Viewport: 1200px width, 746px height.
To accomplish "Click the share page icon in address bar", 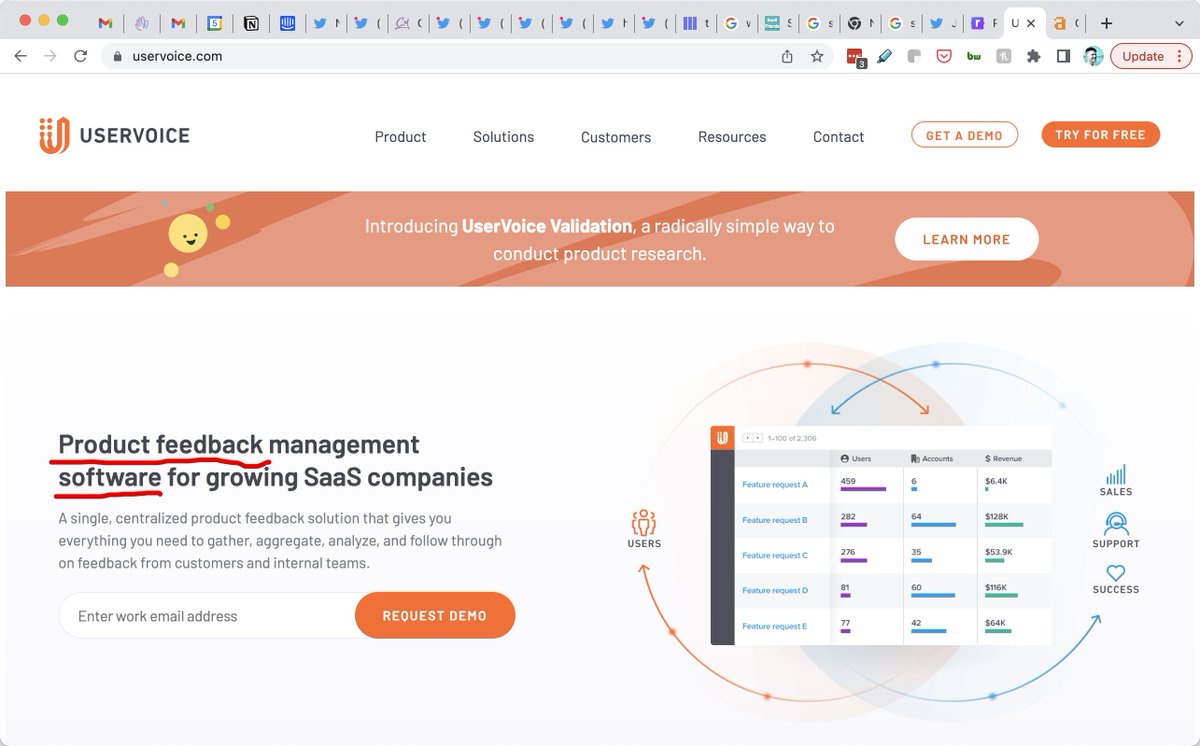I will click(787, 57).
